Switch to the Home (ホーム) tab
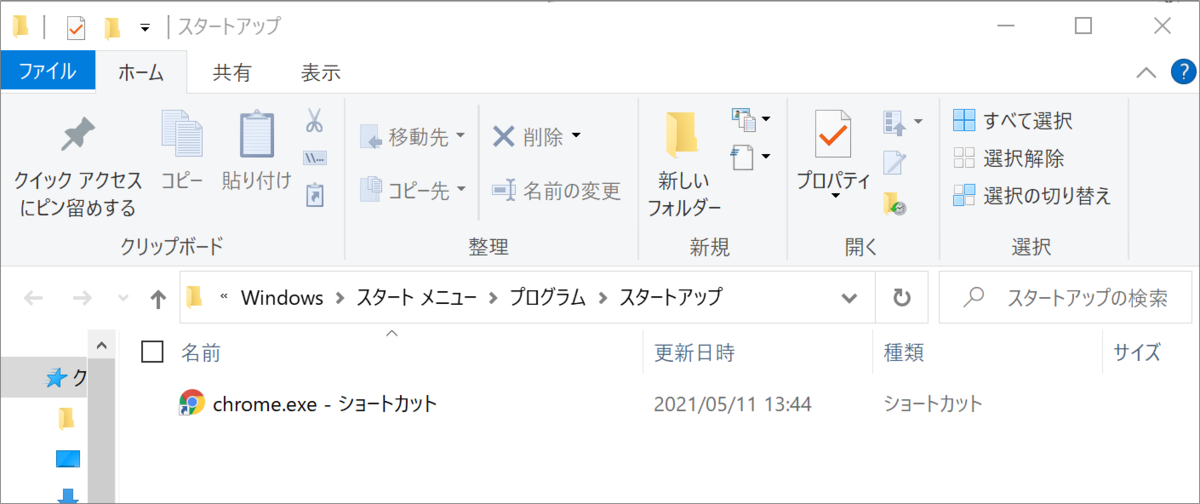Screen dimensions: 1200x504 tap(142, 71)
